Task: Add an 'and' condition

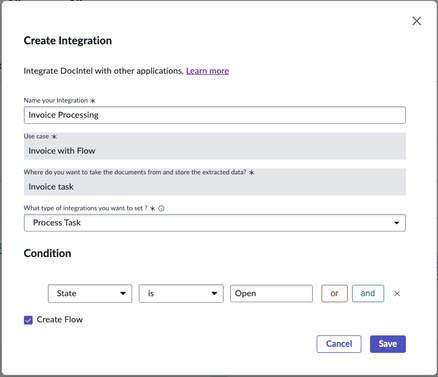Action: point(368,293)
